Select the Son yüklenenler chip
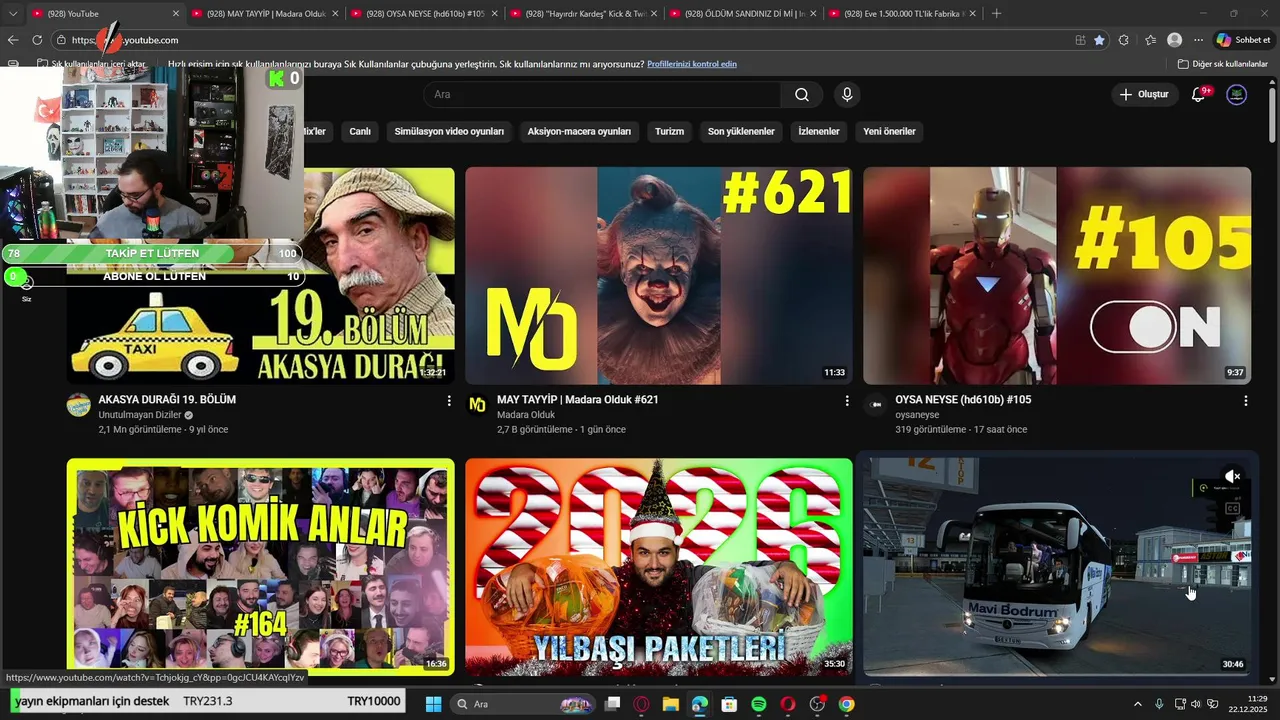Screen dimensions: 1280x720 click(x=741, y=131)
